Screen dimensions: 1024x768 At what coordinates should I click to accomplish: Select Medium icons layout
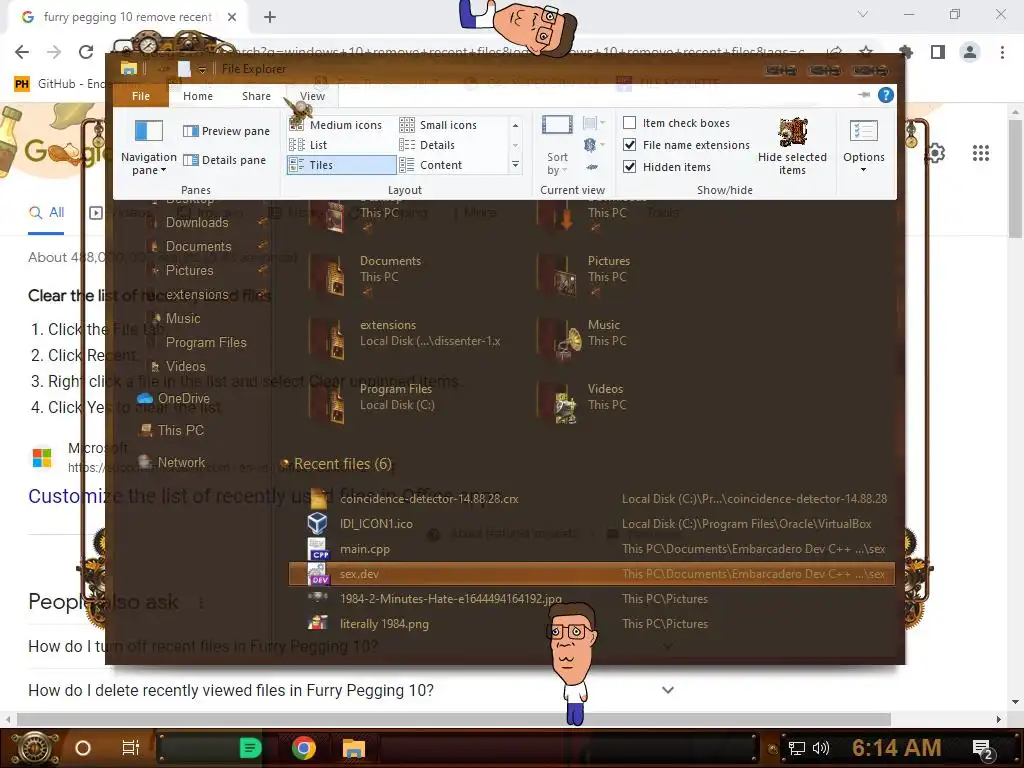pos(336,125)
